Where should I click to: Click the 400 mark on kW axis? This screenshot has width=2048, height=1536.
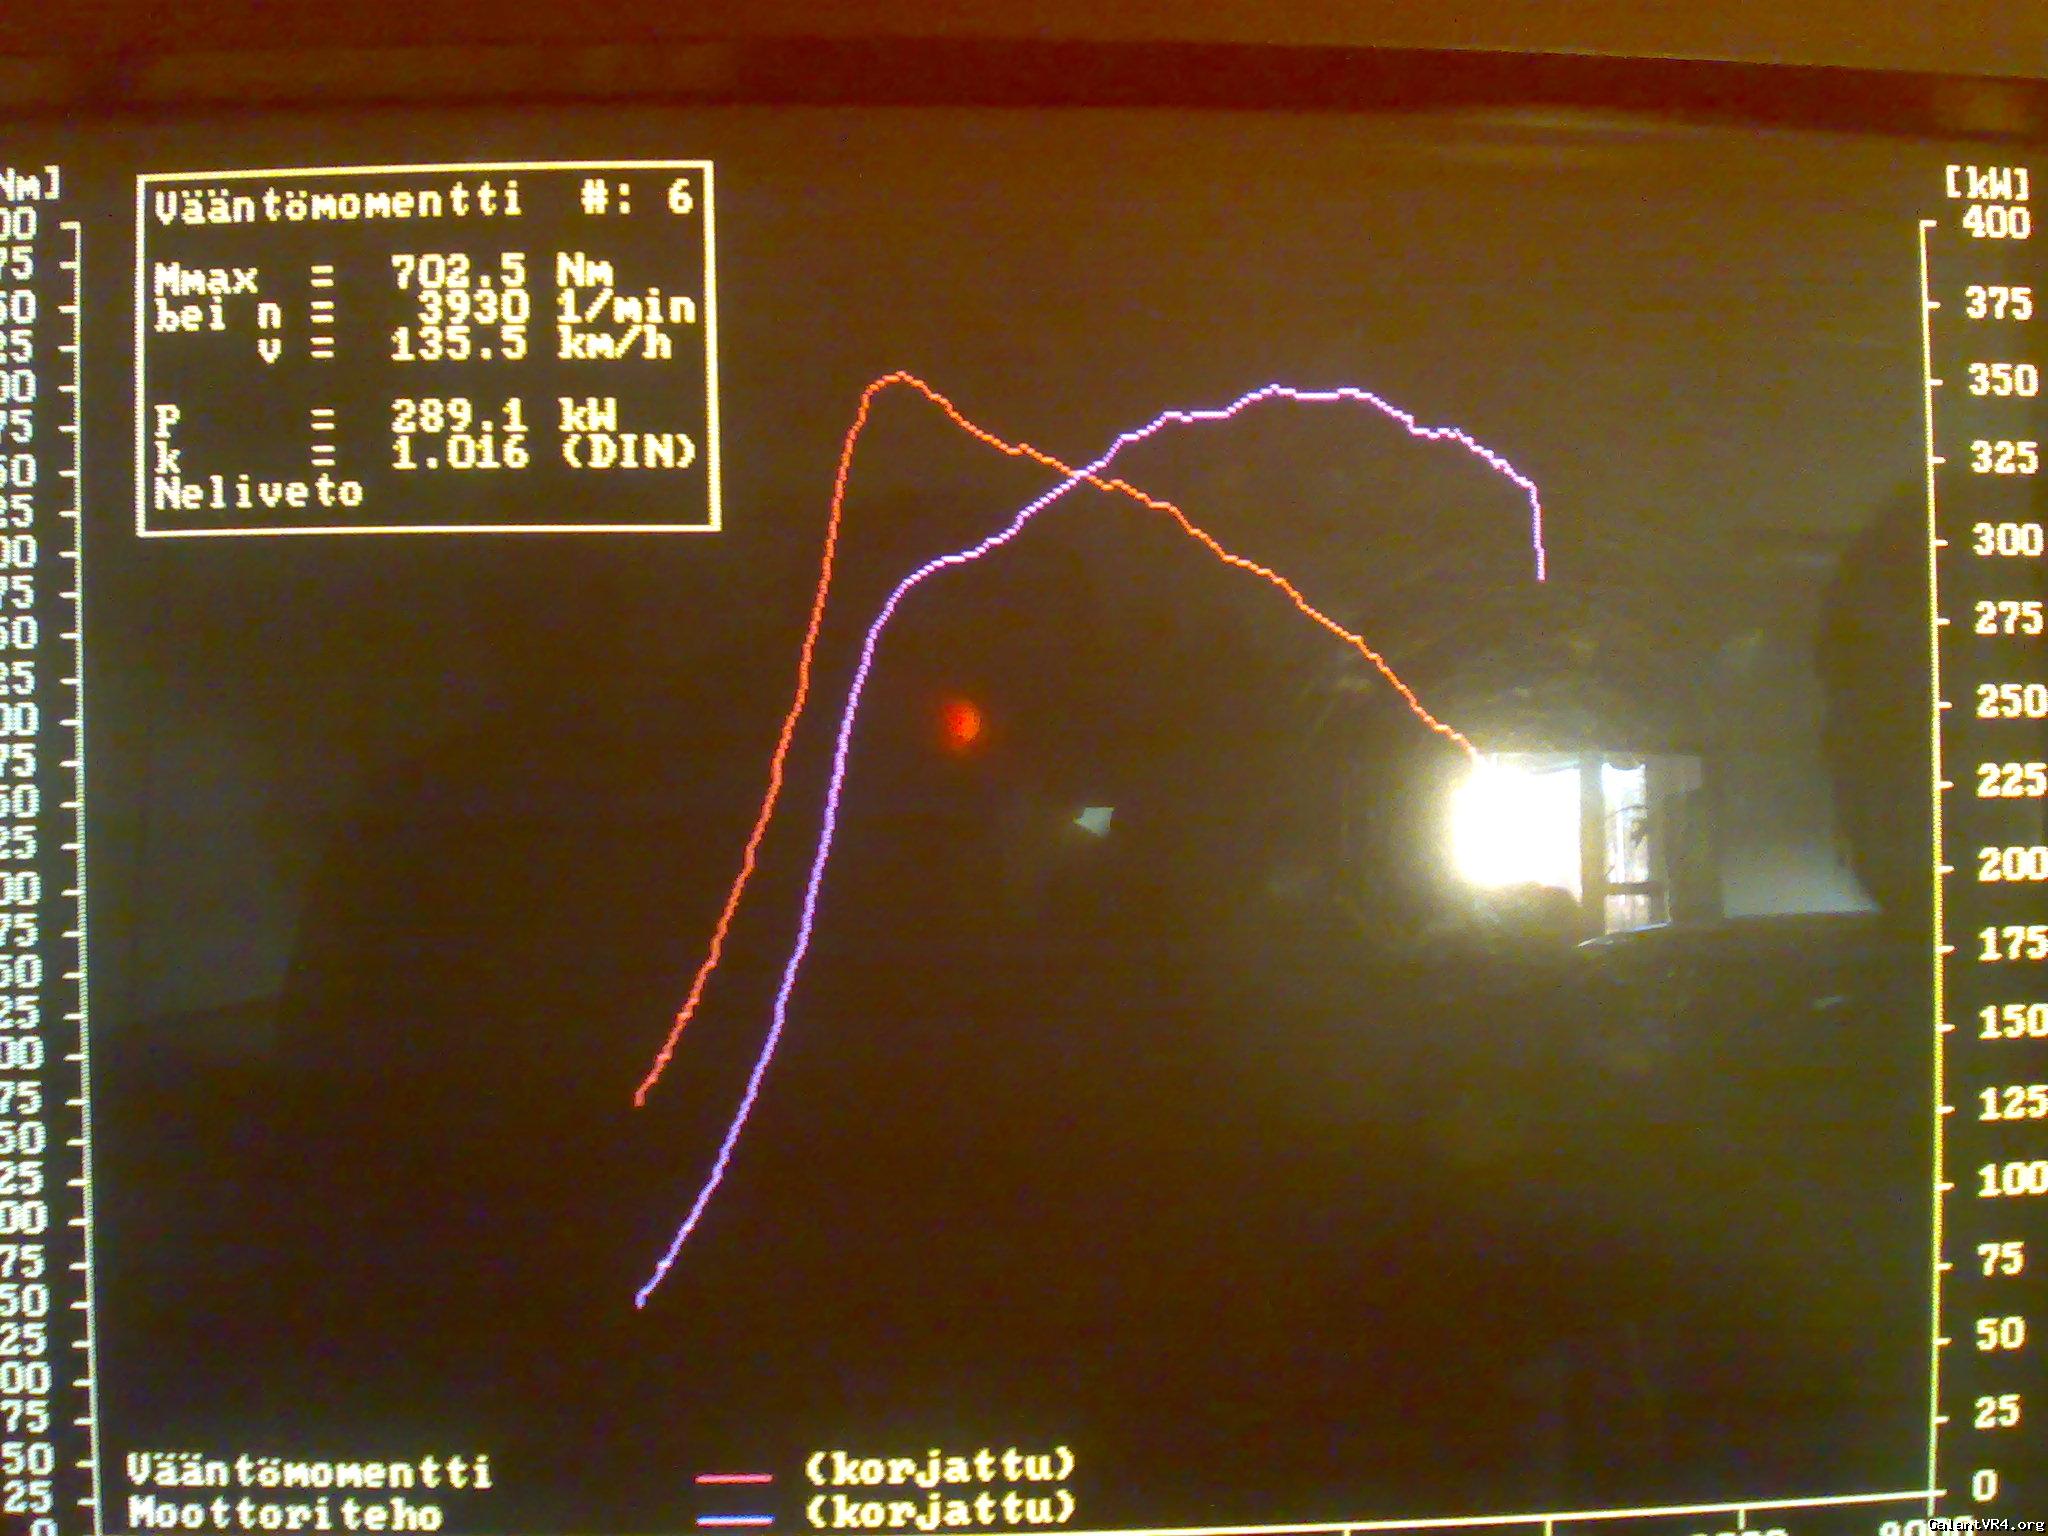pos(1996,223)
